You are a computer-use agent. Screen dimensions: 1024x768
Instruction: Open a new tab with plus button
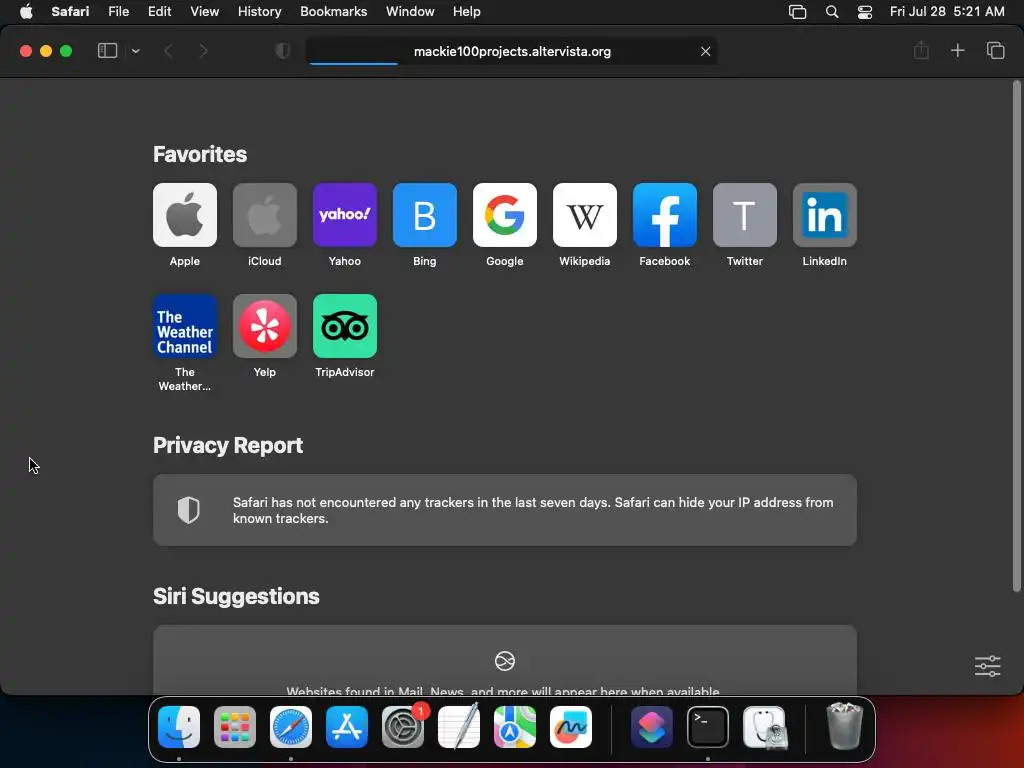pos(957,50)
